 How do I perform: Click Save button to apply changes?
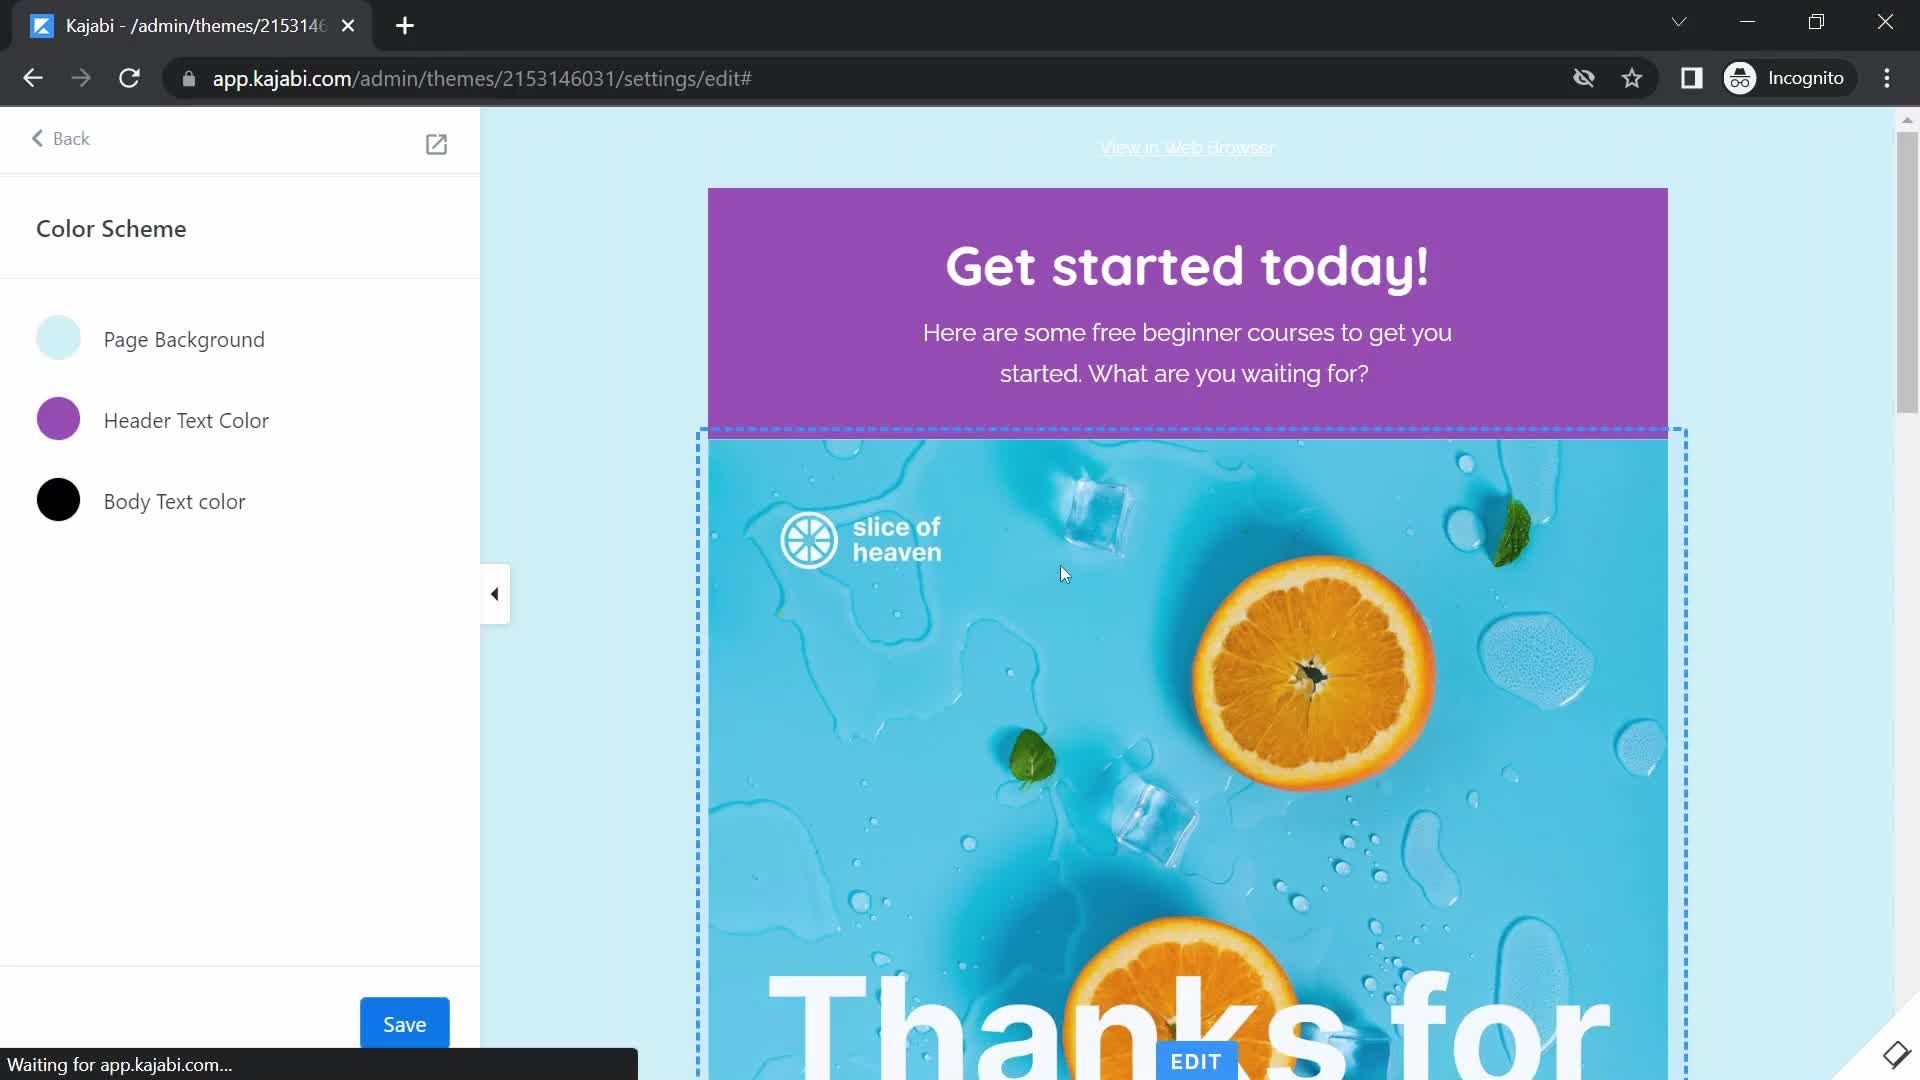tap(404, 1023)
